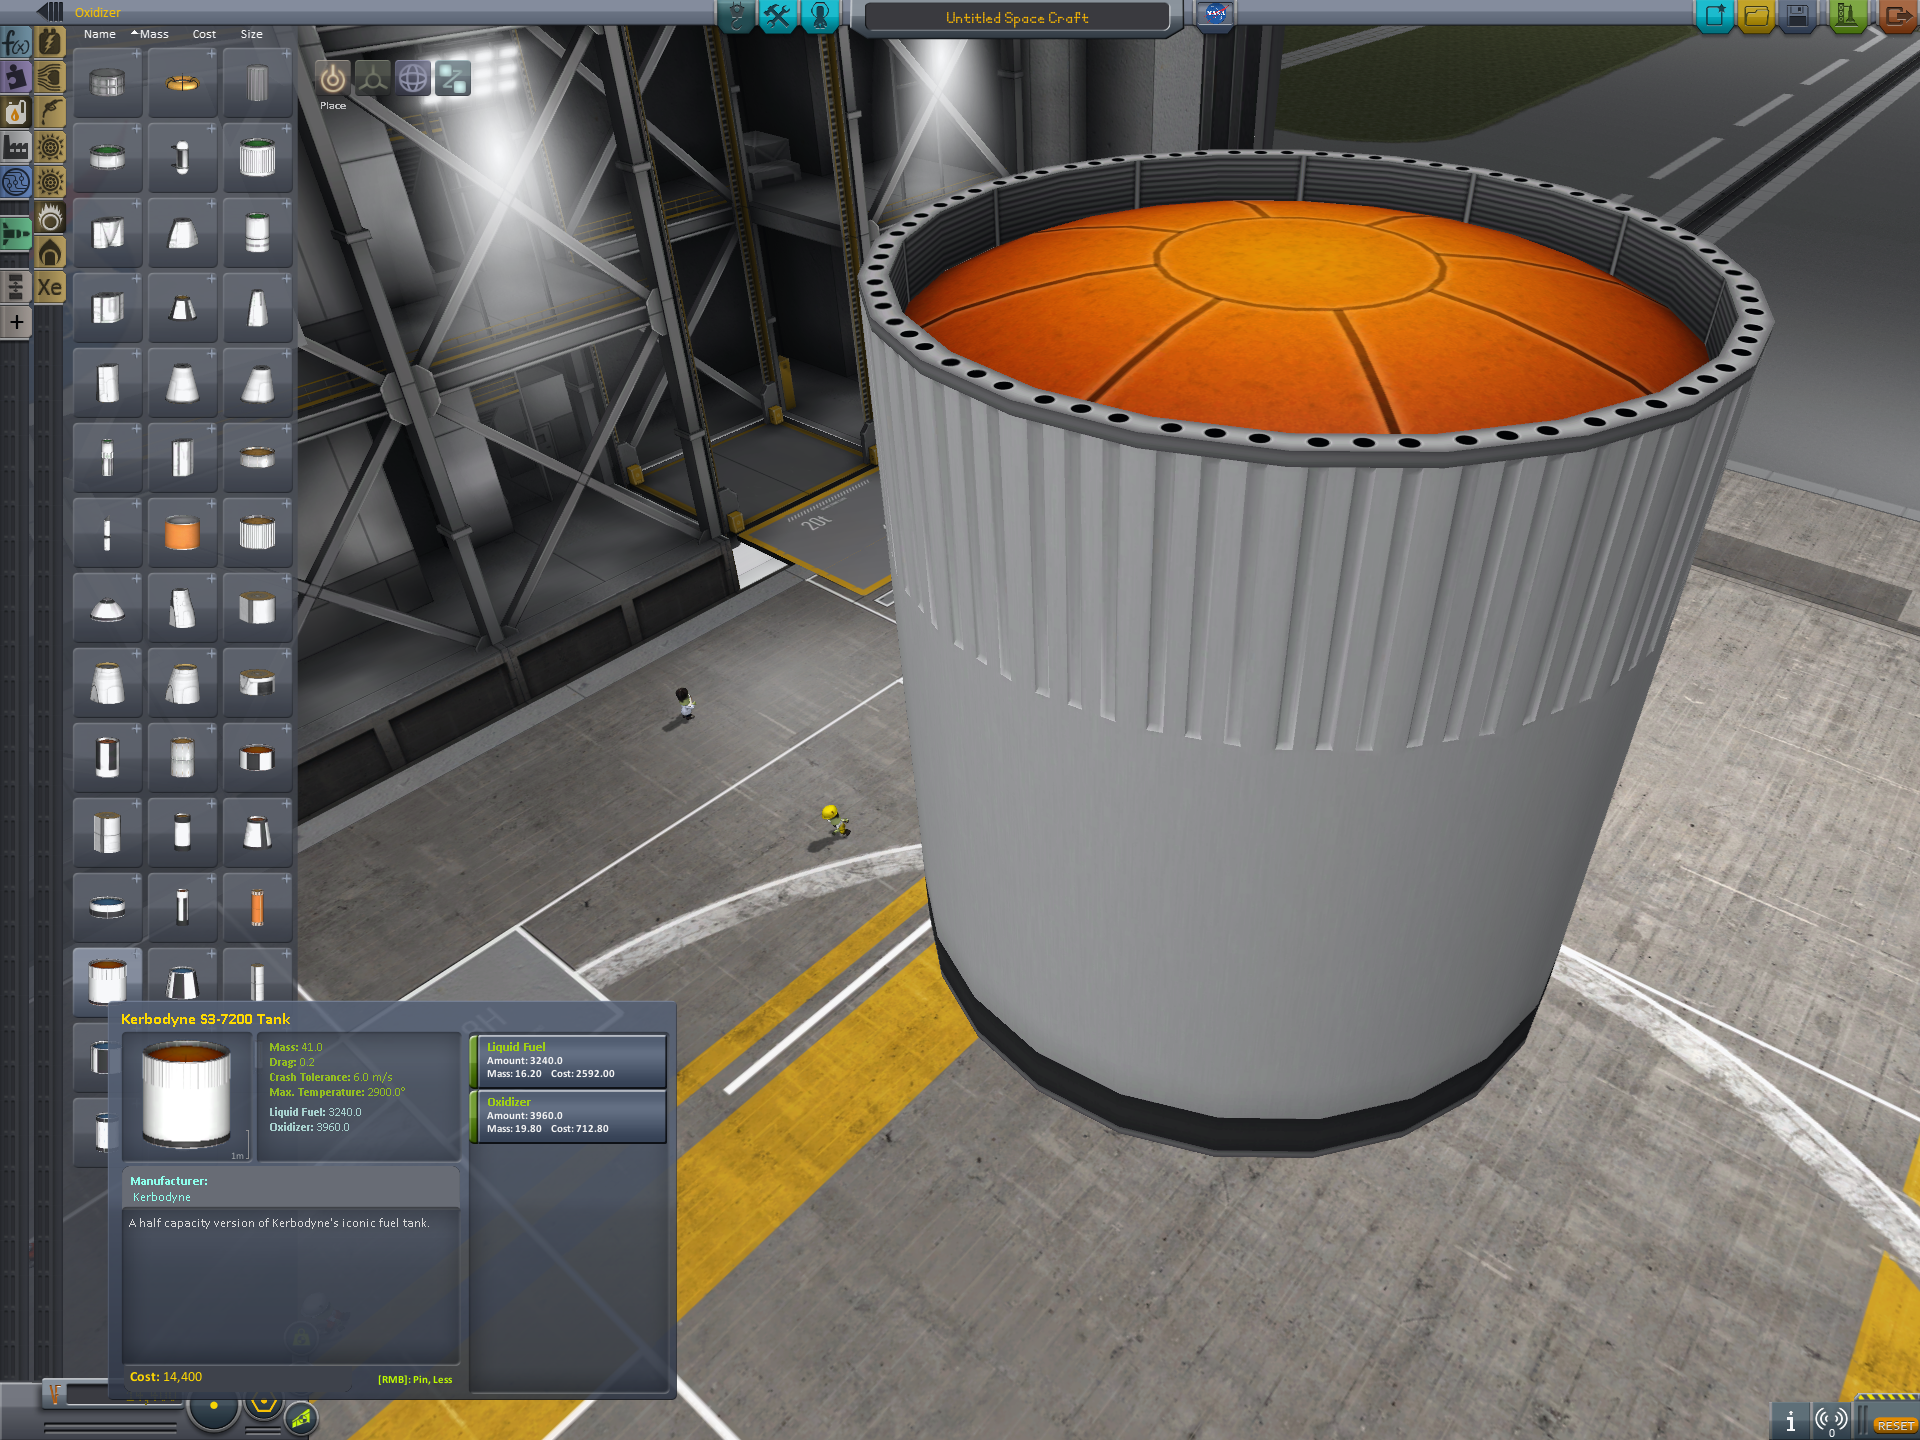
Task: Click the Liquid Fuel resource panel in tooltip
Action: coord(568,1061)
